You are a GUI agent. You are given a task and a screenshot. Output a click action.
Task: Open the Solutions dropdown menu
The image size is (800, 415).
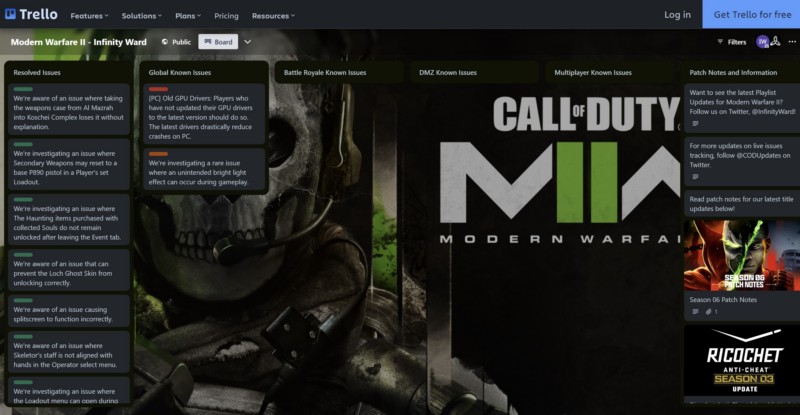point(141,16)
